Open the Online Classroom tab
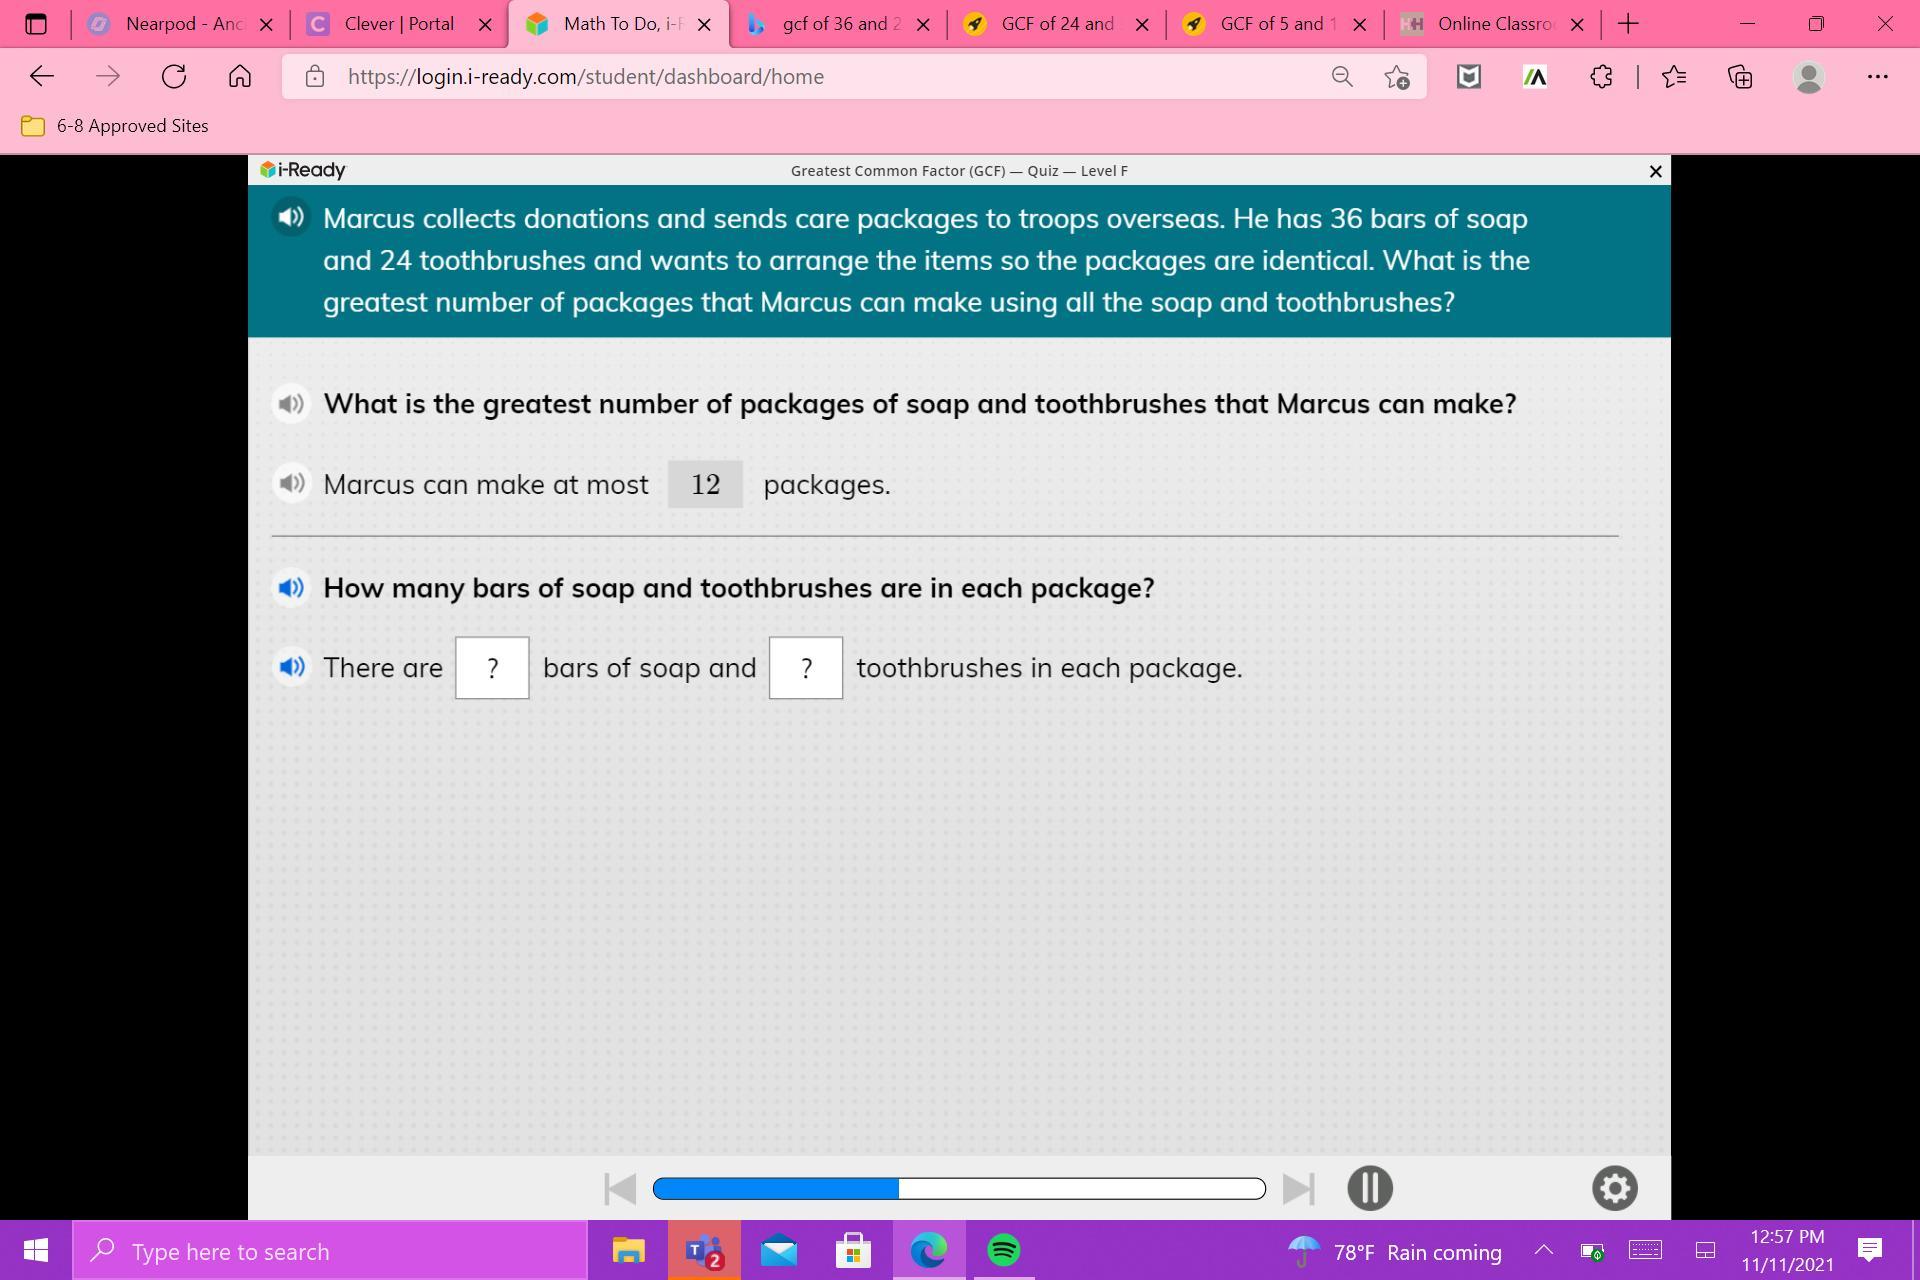The image size is (1920, 1280). pos(1492,24)
